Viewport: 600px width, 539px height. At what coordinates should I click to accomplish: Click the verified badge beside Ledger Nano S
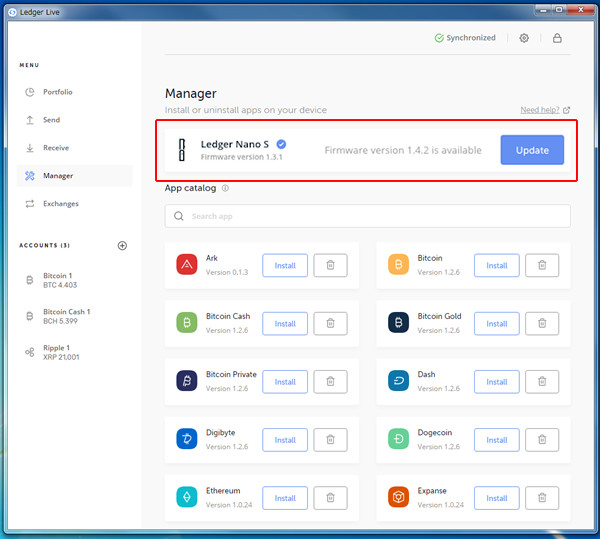tap(281, 144)
